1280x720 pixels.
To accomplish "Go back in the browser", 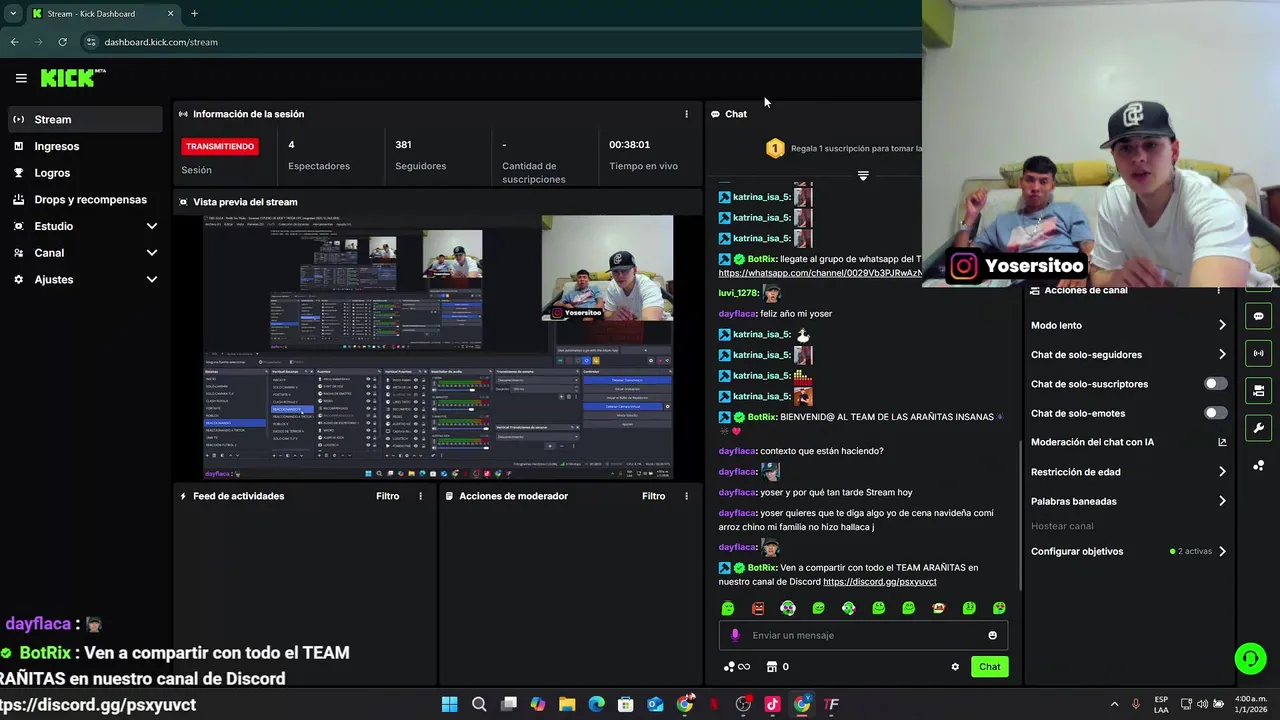I will tap(14, 42).
